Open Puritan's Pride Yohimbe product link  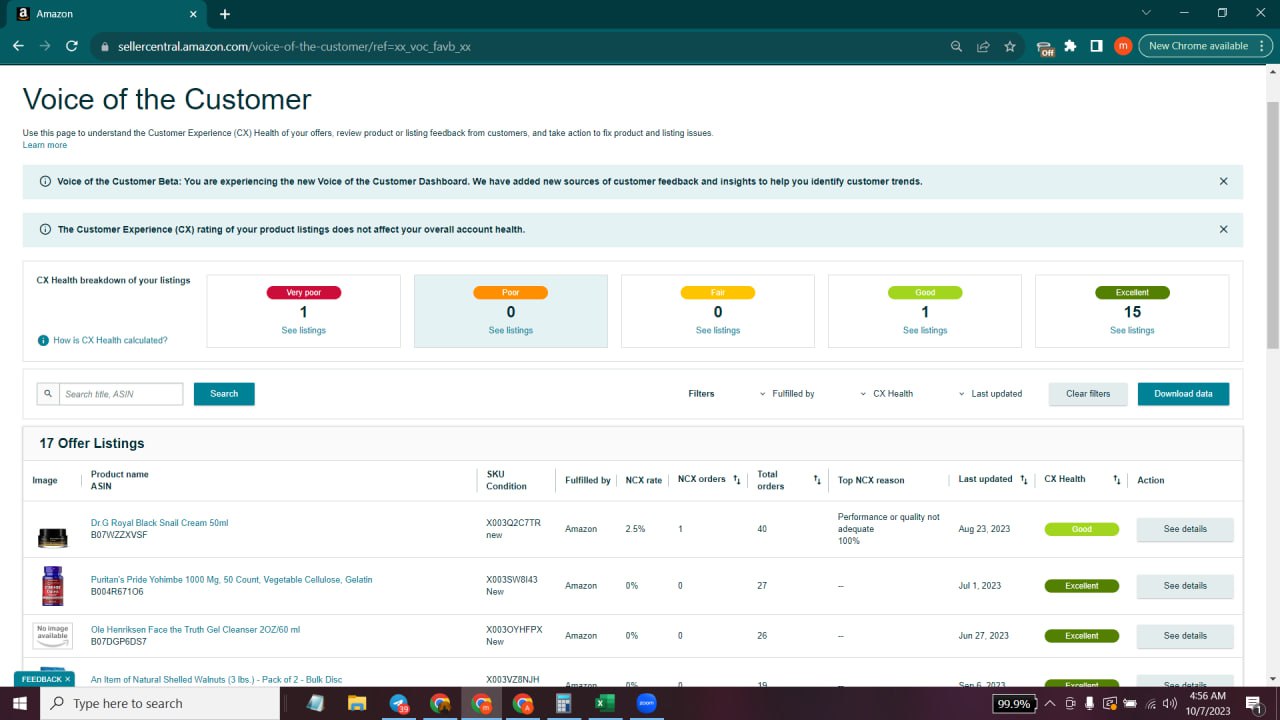232,580
